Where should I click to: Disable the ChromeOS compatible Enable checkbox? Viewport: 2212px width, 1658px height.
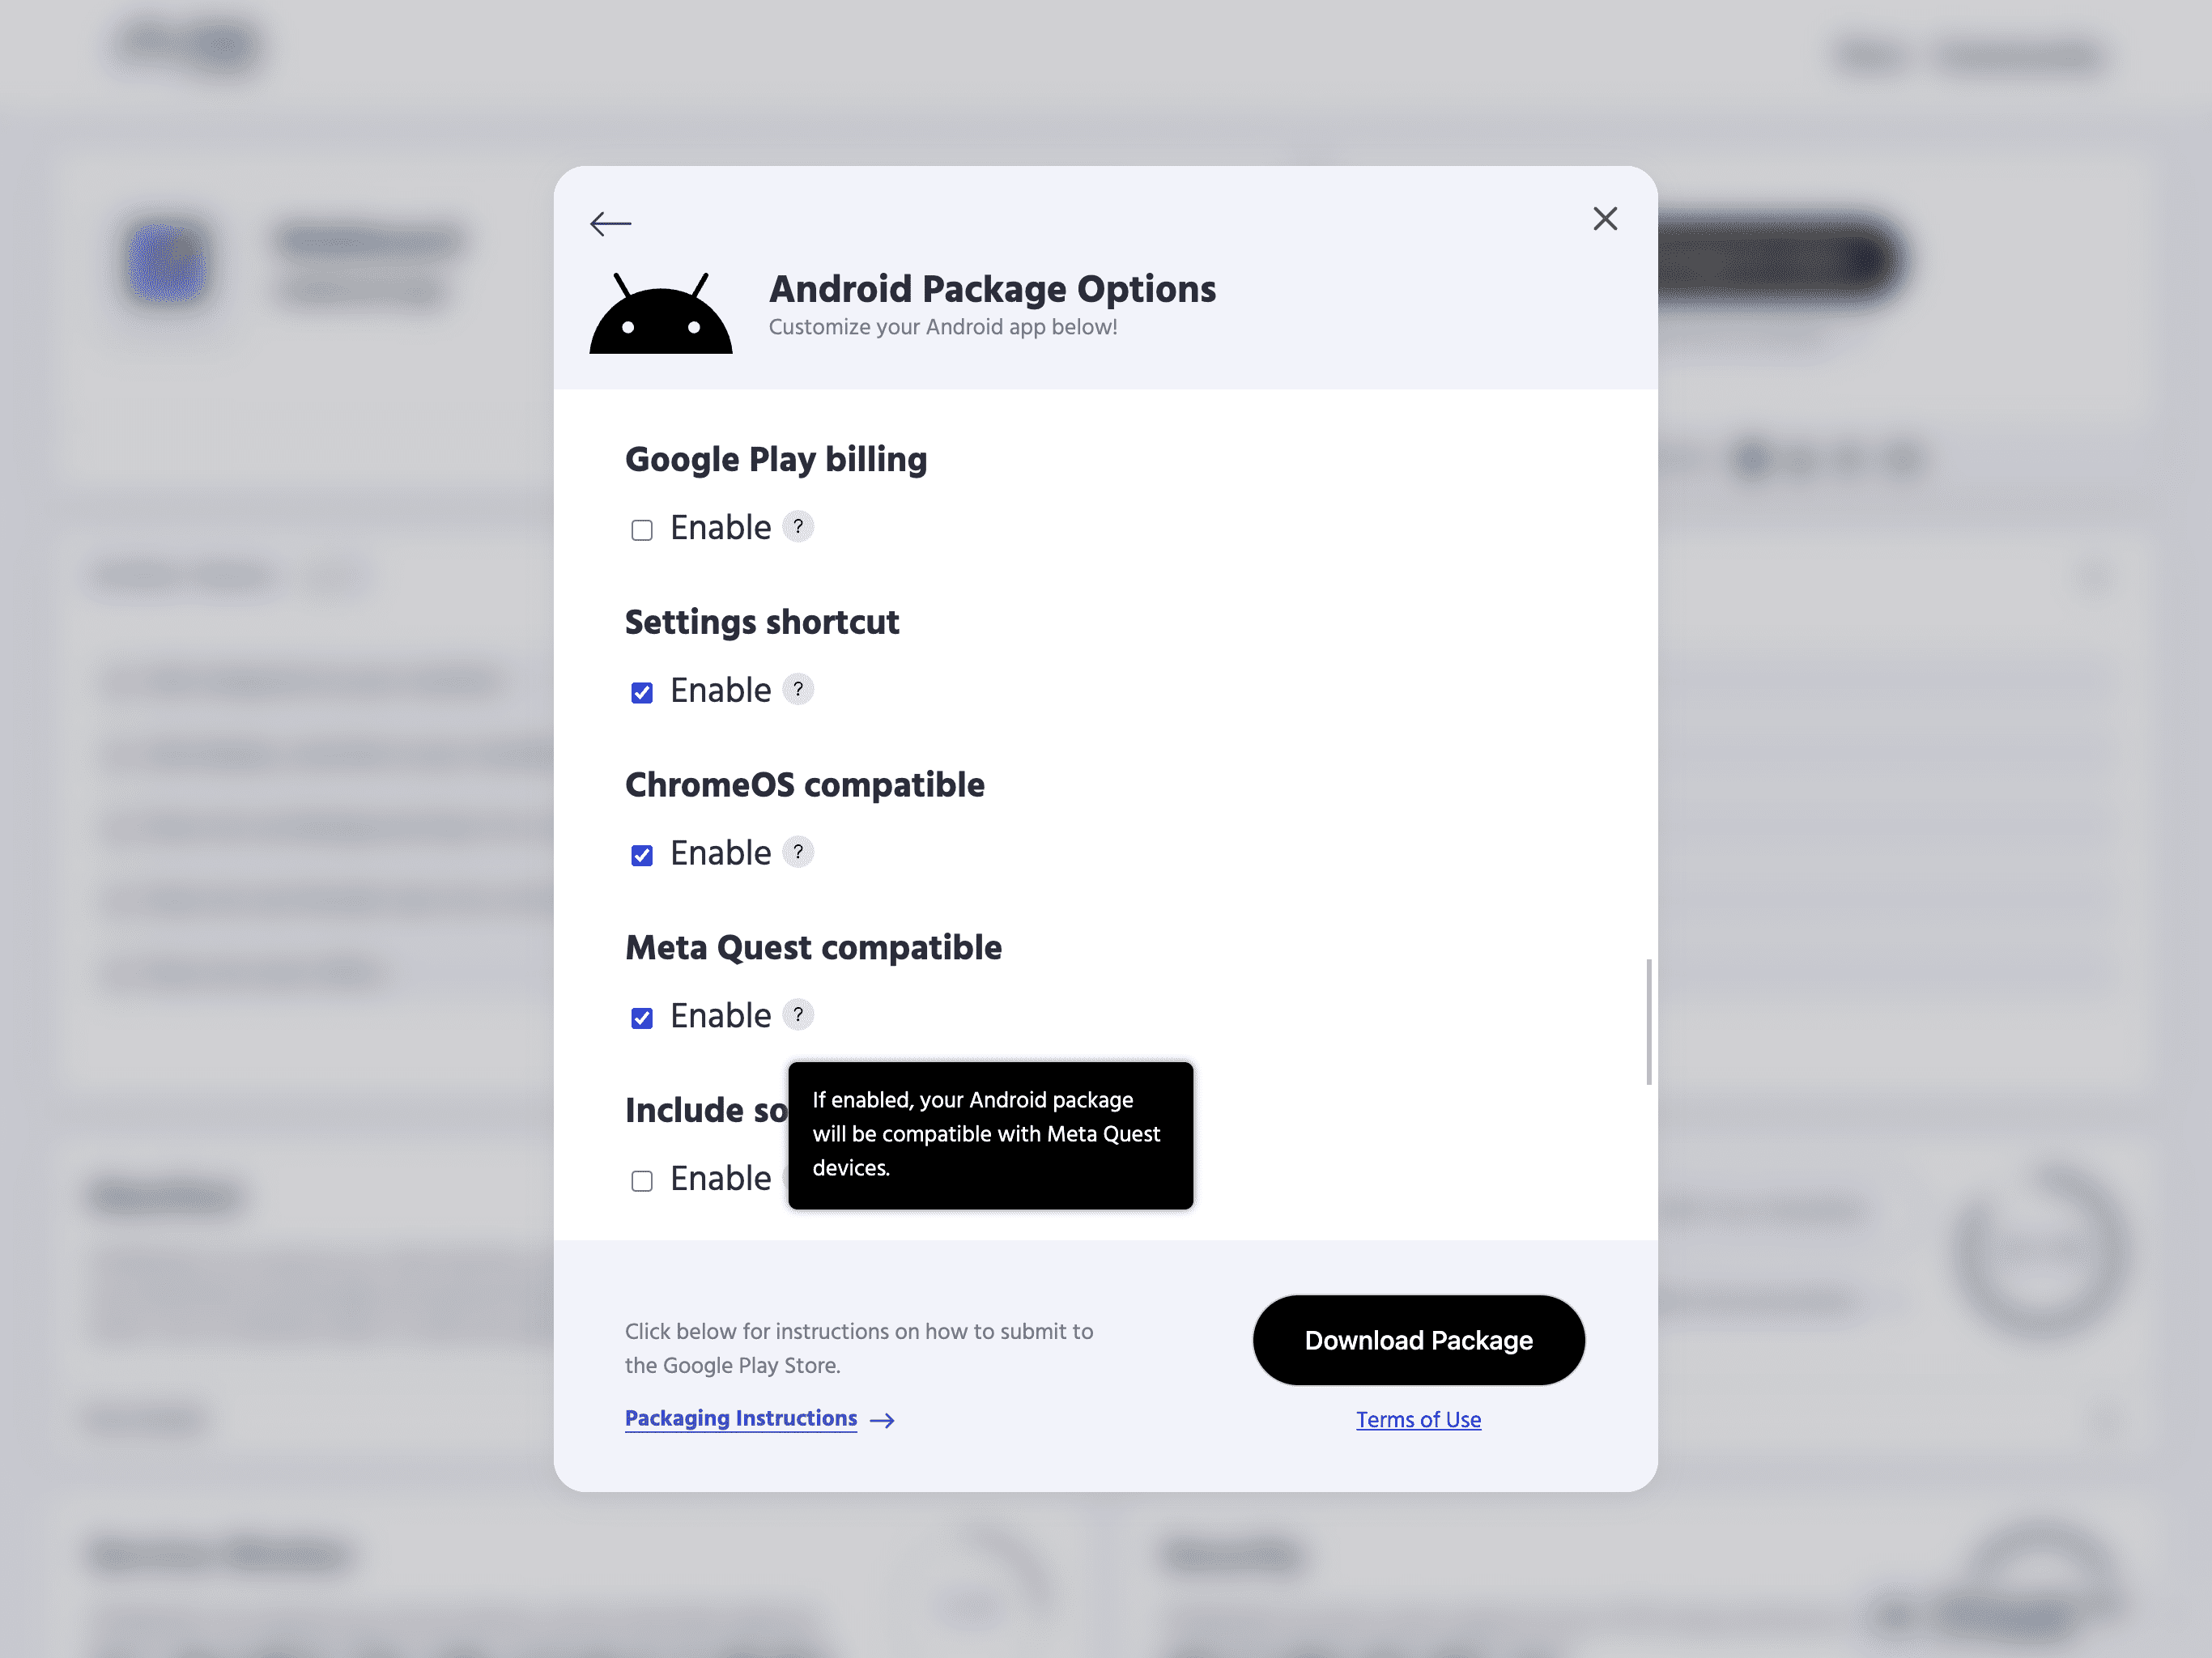tap(643, 855)
